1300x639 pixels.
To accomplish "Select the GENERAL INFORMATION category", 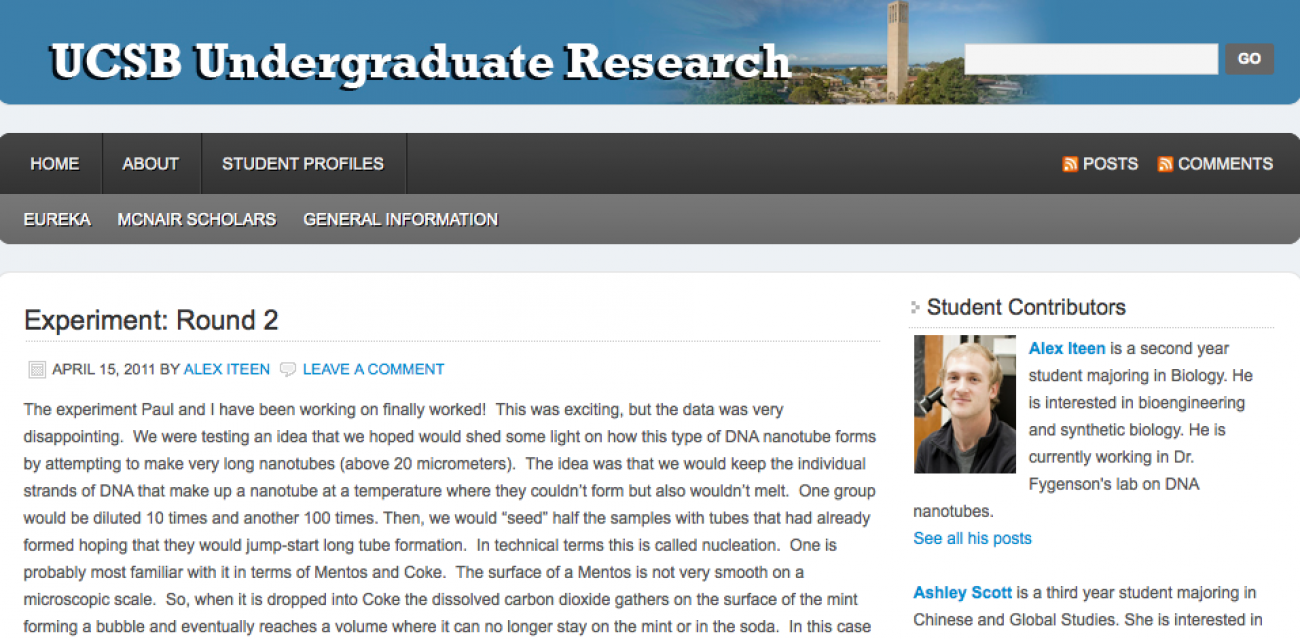I will point(400,219).
